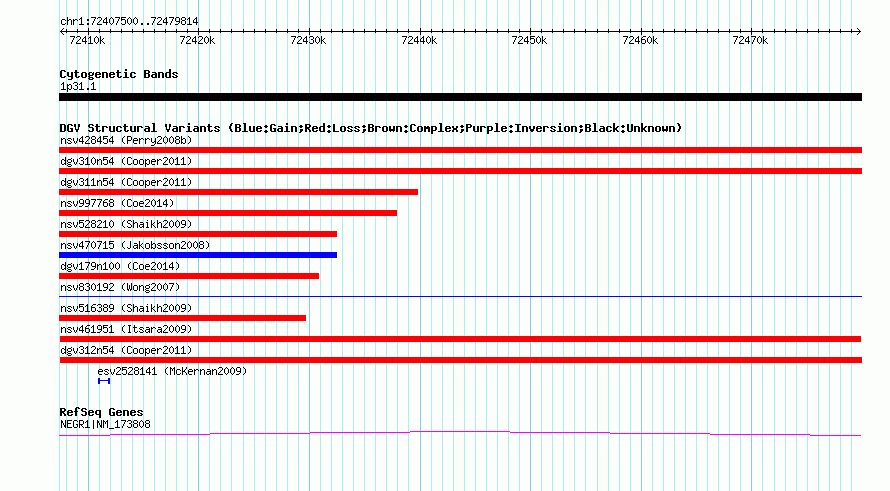Select NEGR1|NM_173808 gene label
The height and width of the screenshot is (491, 890).
pyautogui.click(x=105, y=424)
